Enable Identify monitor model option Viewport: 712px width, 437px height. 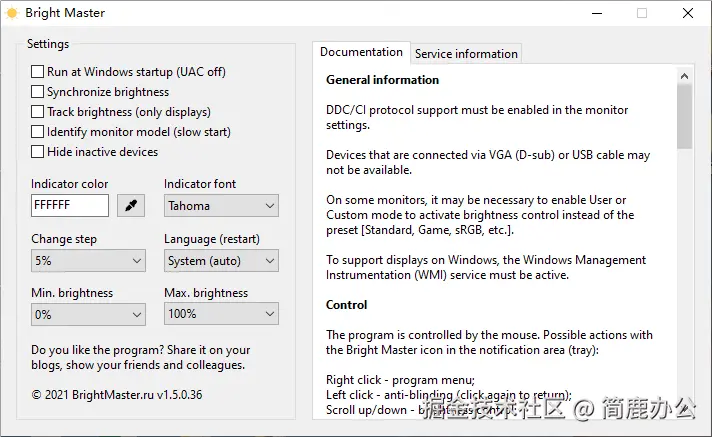(38, 132)
